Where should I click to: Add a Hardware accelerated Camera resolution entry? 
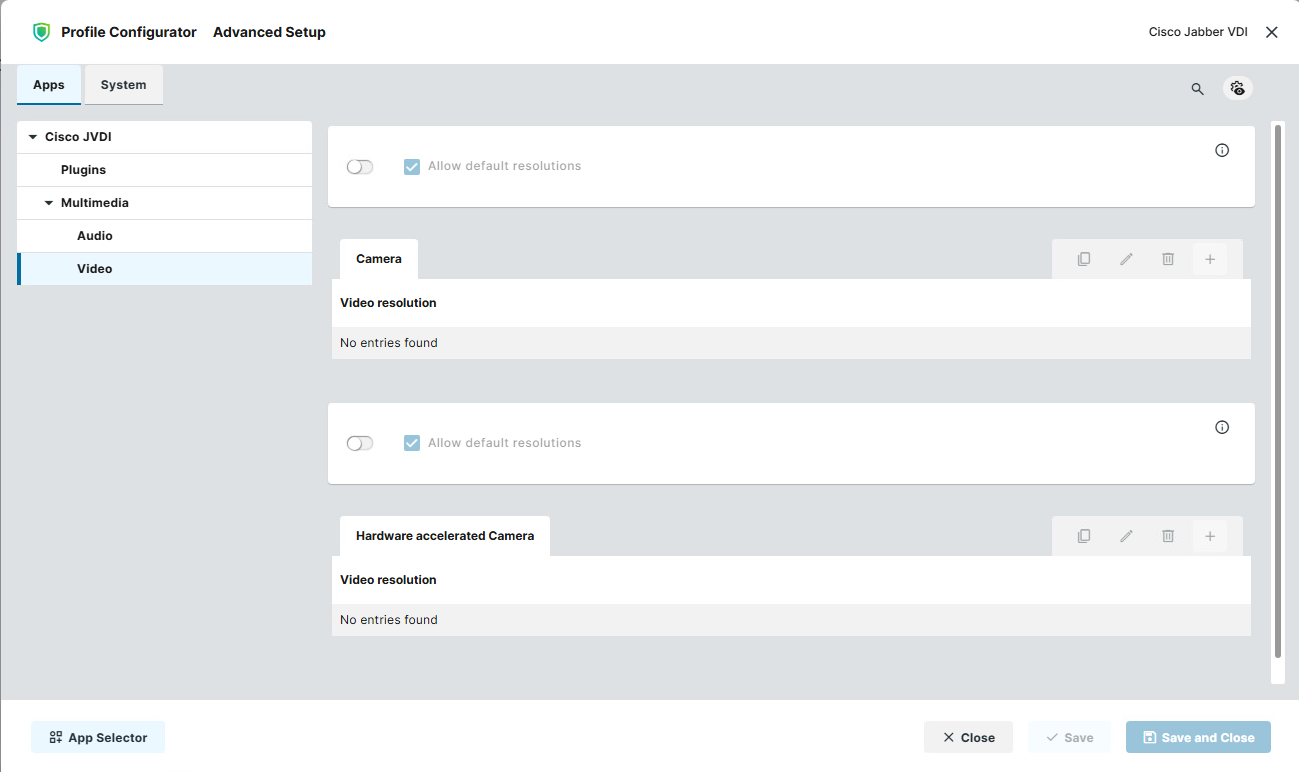click(1210, 536)
